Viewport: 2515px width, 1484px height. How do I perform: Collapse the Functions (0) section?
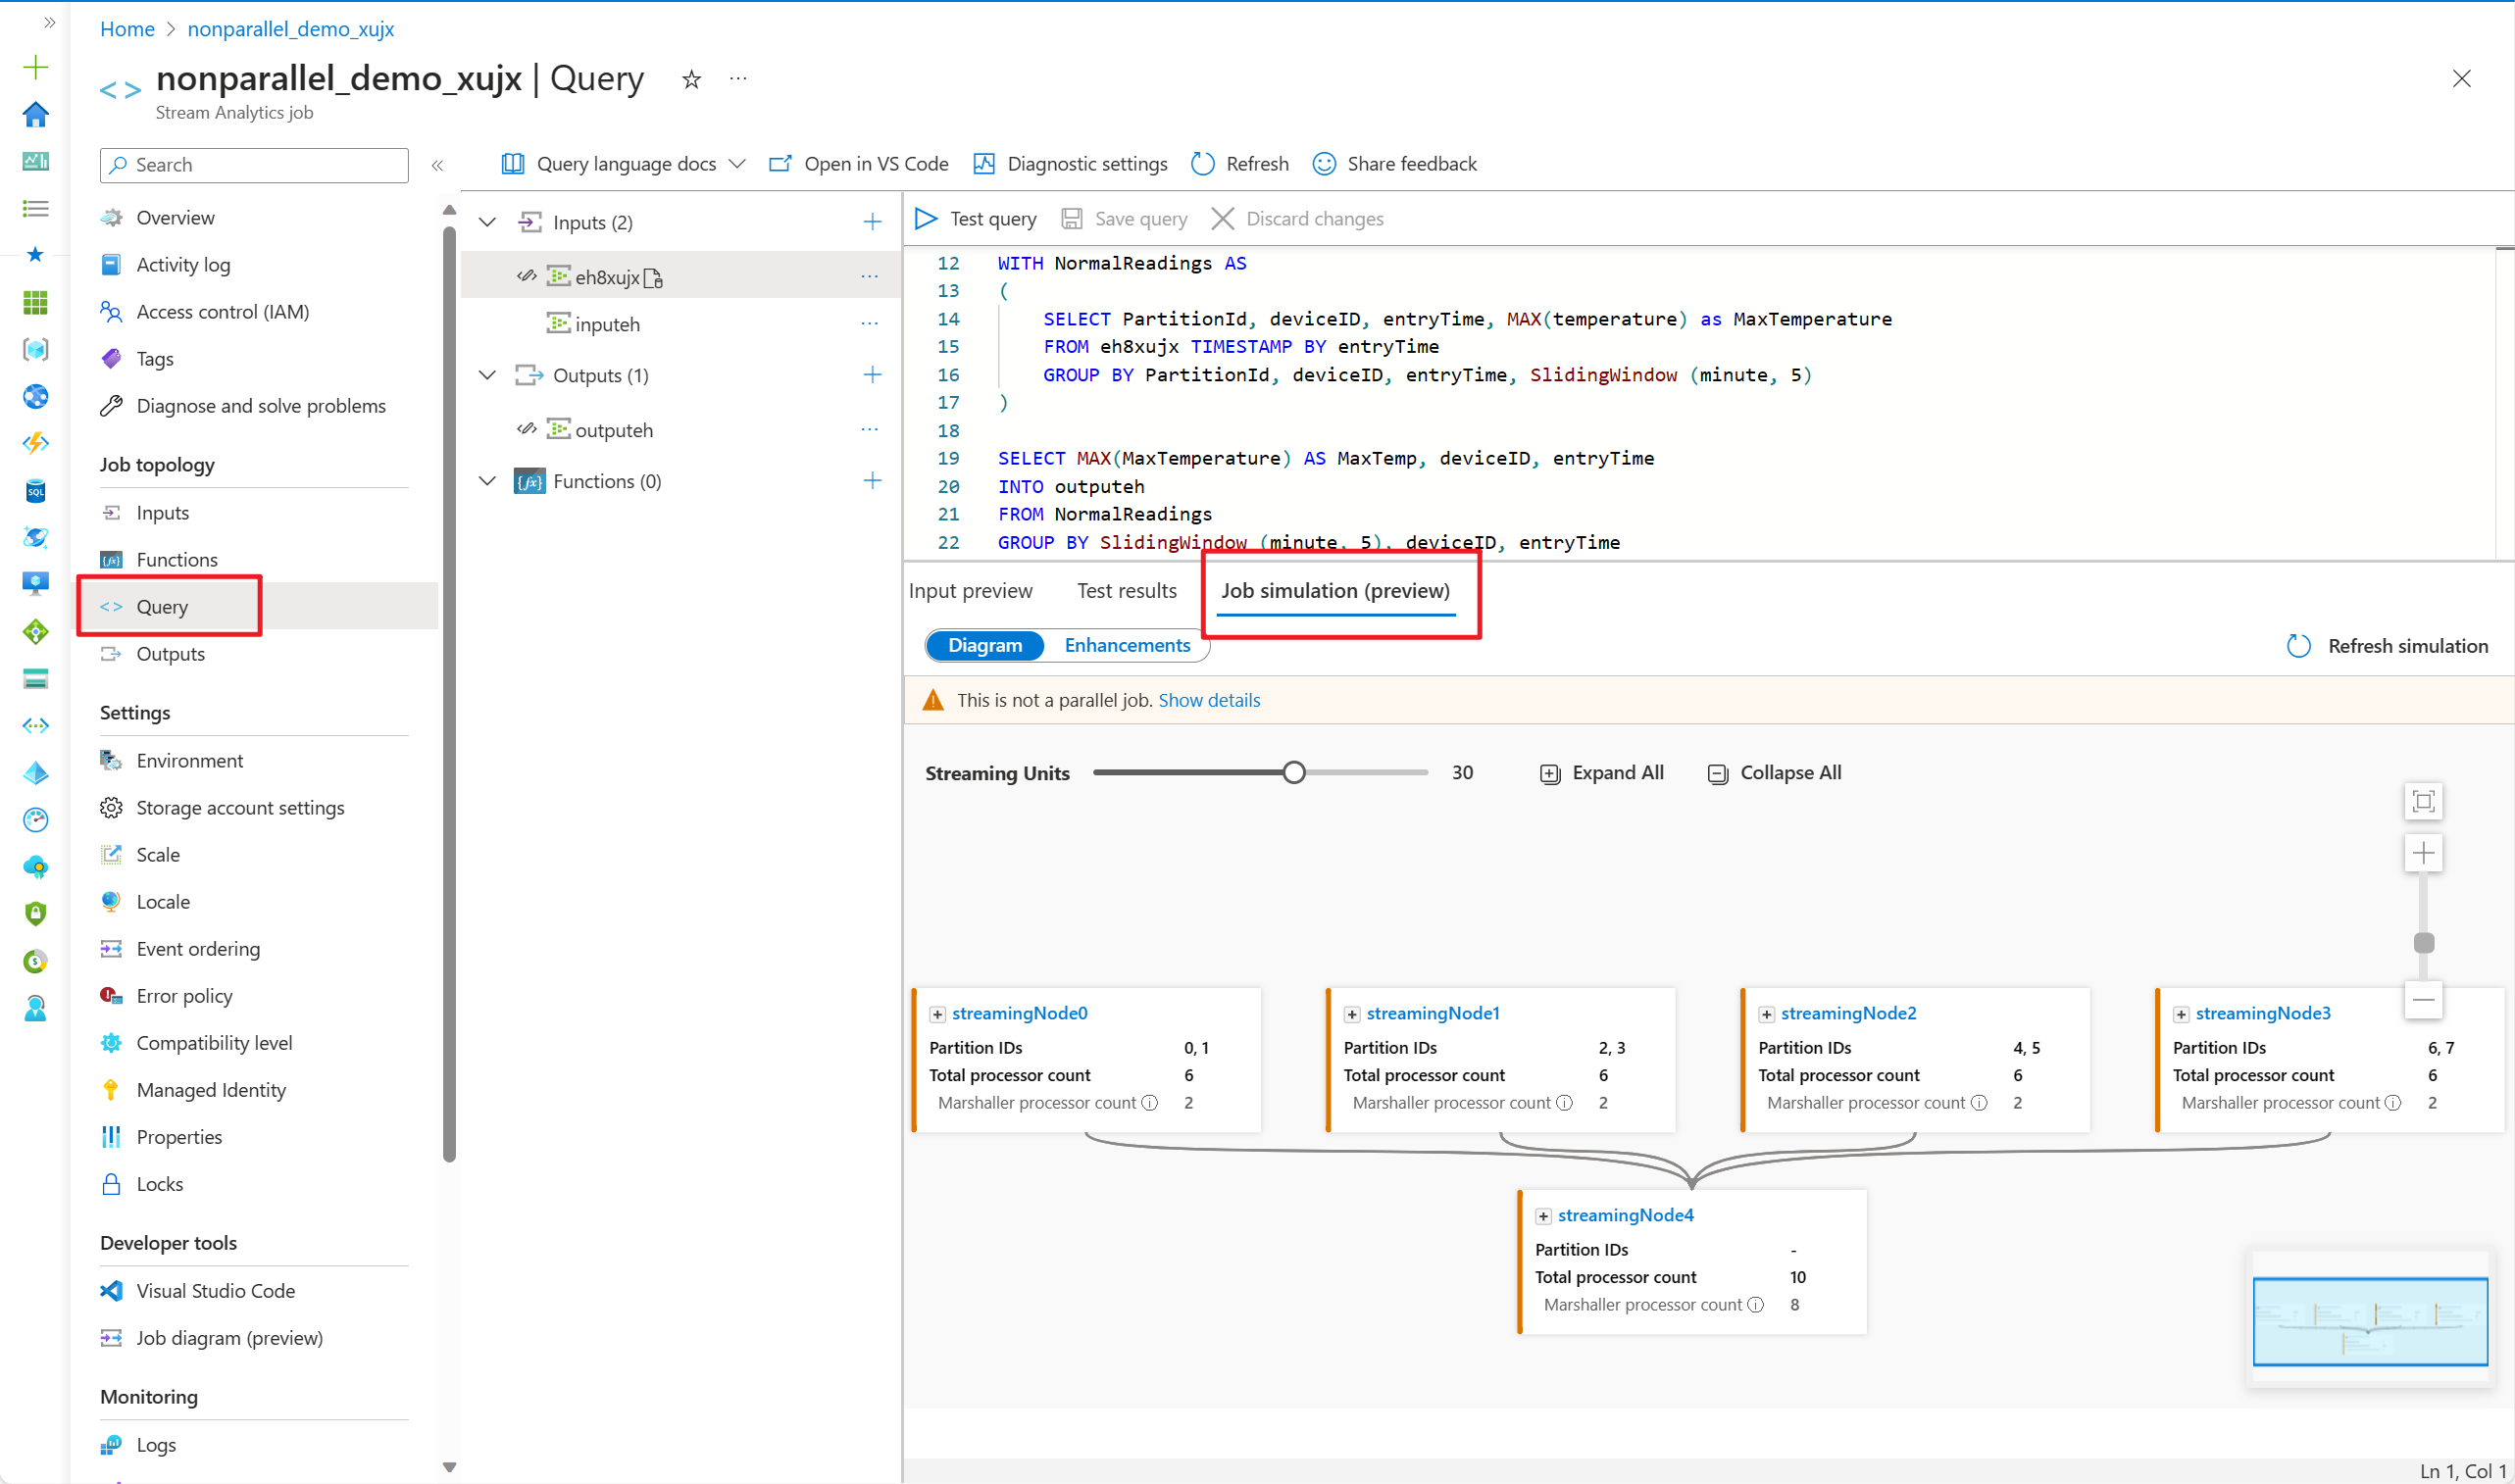487,481
